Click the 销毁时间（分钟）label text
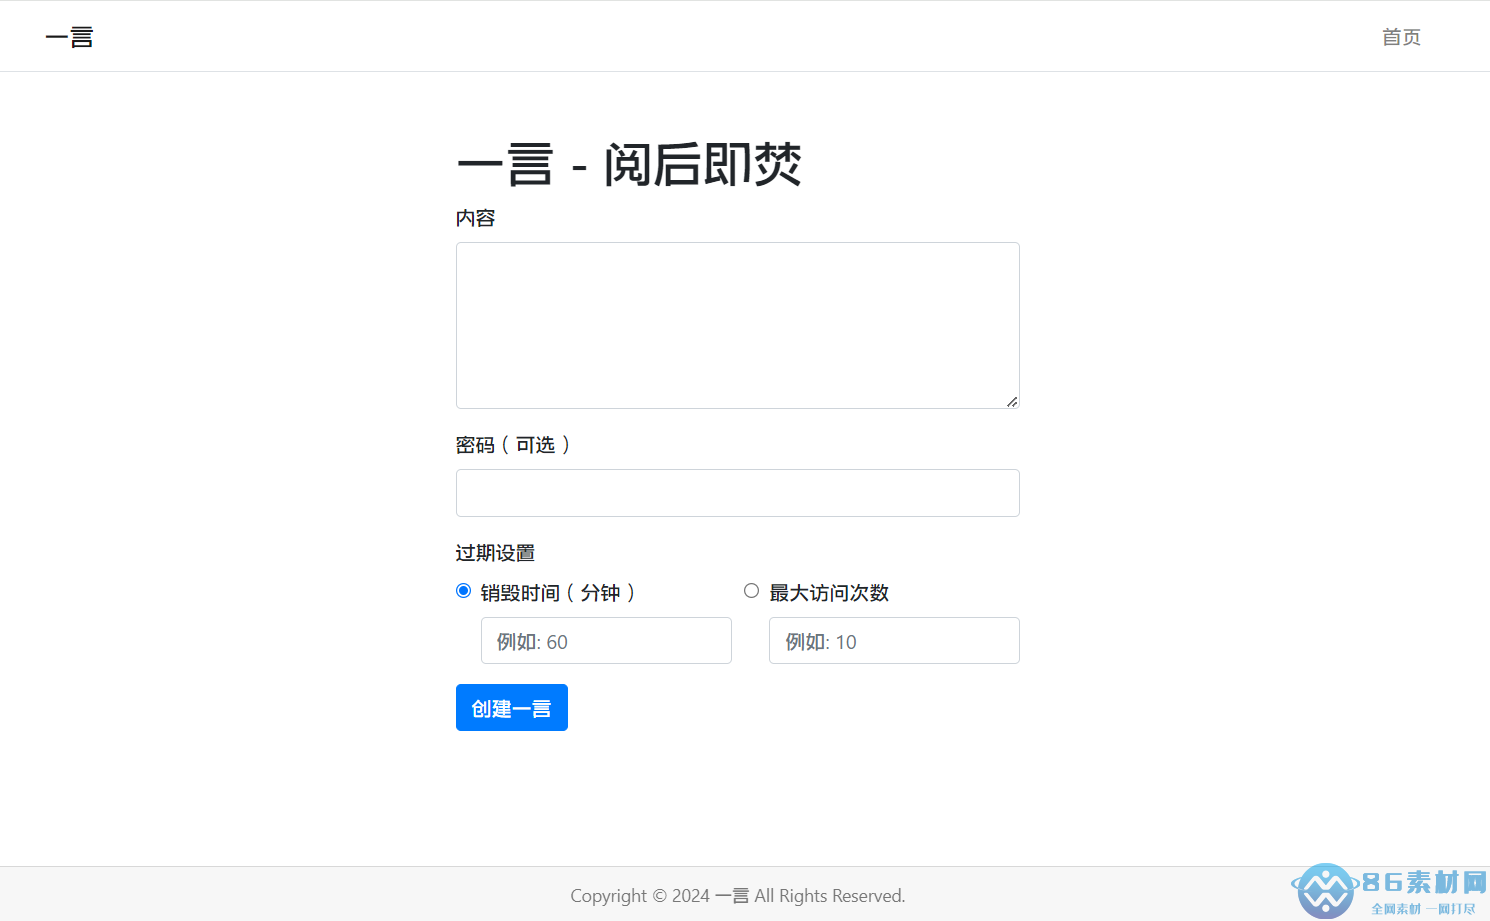 tap(558, 592)
